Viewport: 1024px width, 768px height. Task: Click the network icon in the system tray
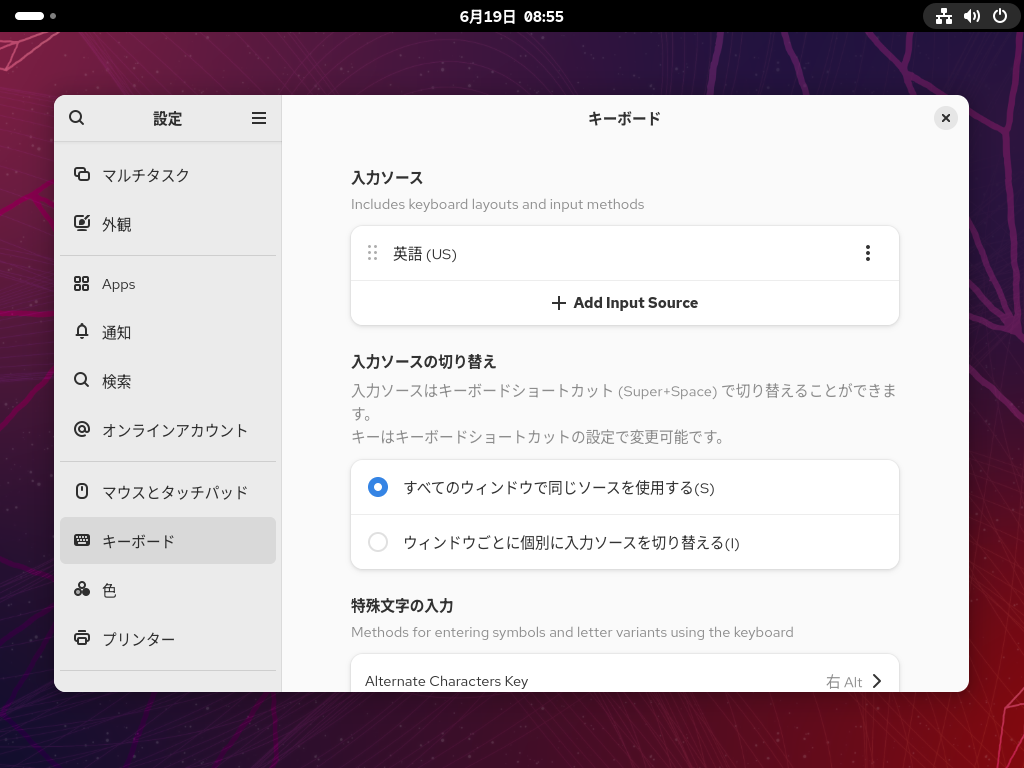(x=944, y=16)
